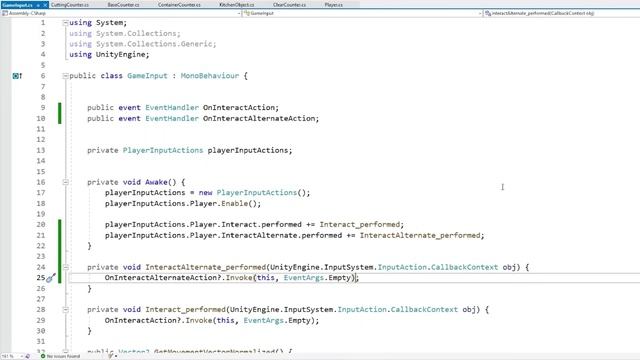Open the ContainerCounter.cs tab
The width and height of the screenshot is (640, 360).
click(x=179, y=5)
